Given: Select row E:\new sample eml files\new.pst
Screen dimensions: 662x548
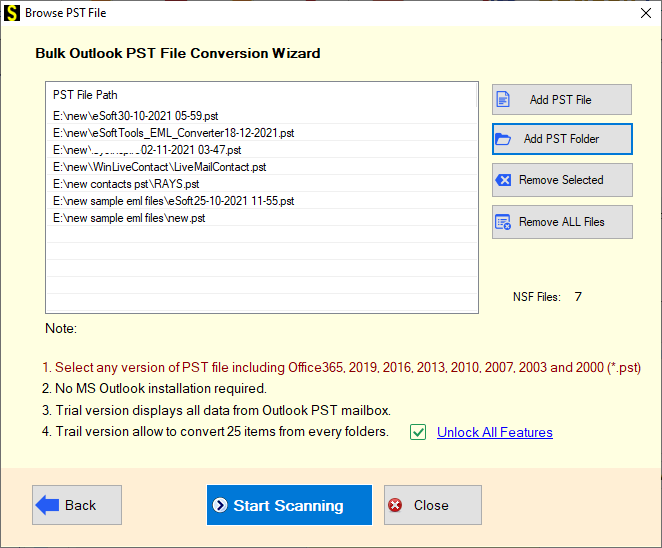Looking at the screenshot, I should pyautogui.click(x=262, y=218).
